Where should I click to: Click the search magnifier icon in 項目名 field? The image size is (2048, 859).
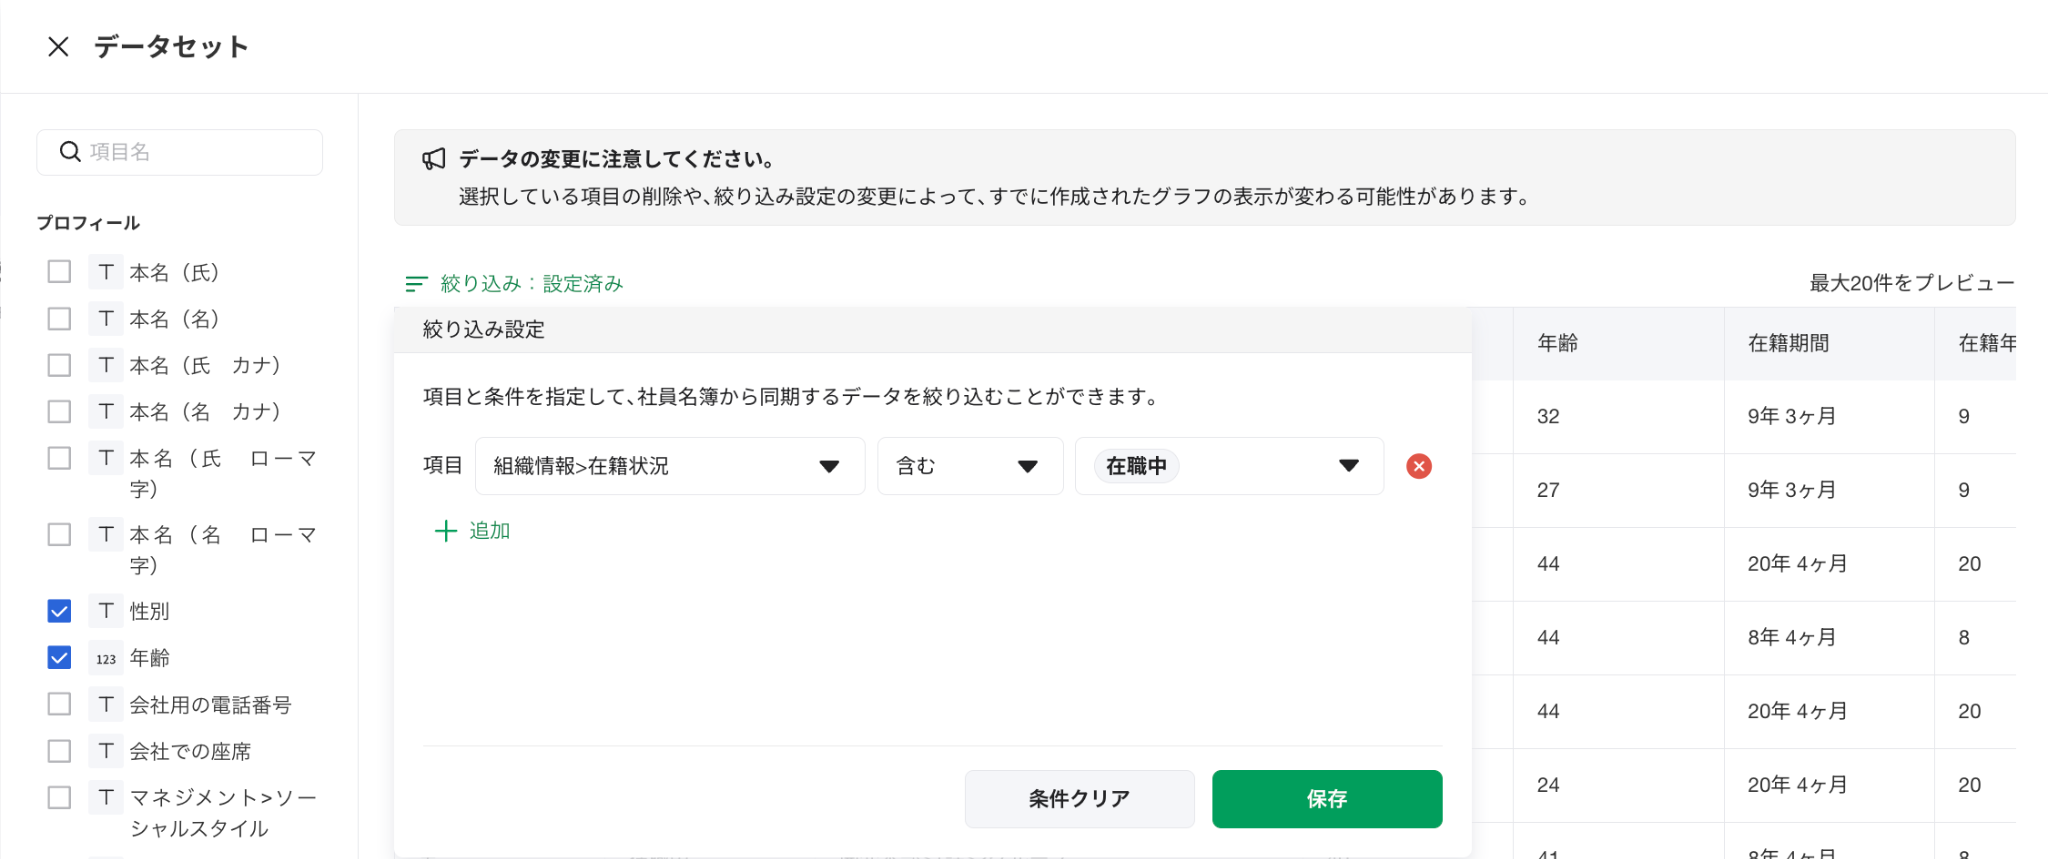(70, 152)
